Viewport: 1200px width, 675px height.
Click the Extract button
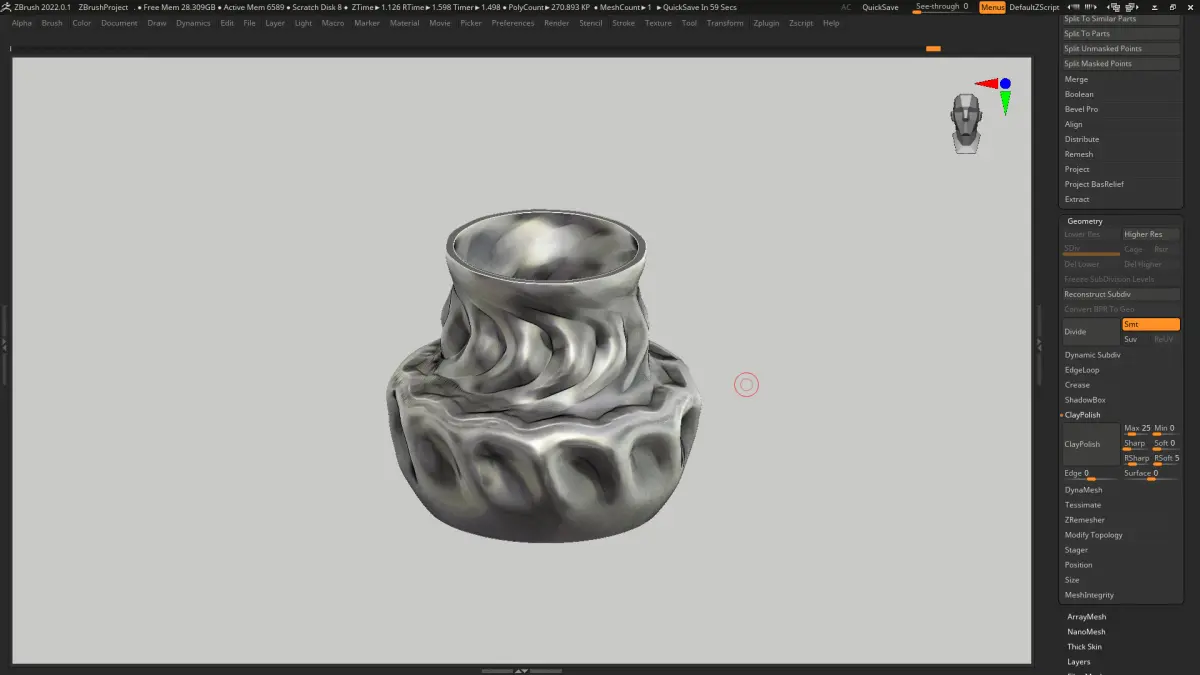[x=1077, y=199]
